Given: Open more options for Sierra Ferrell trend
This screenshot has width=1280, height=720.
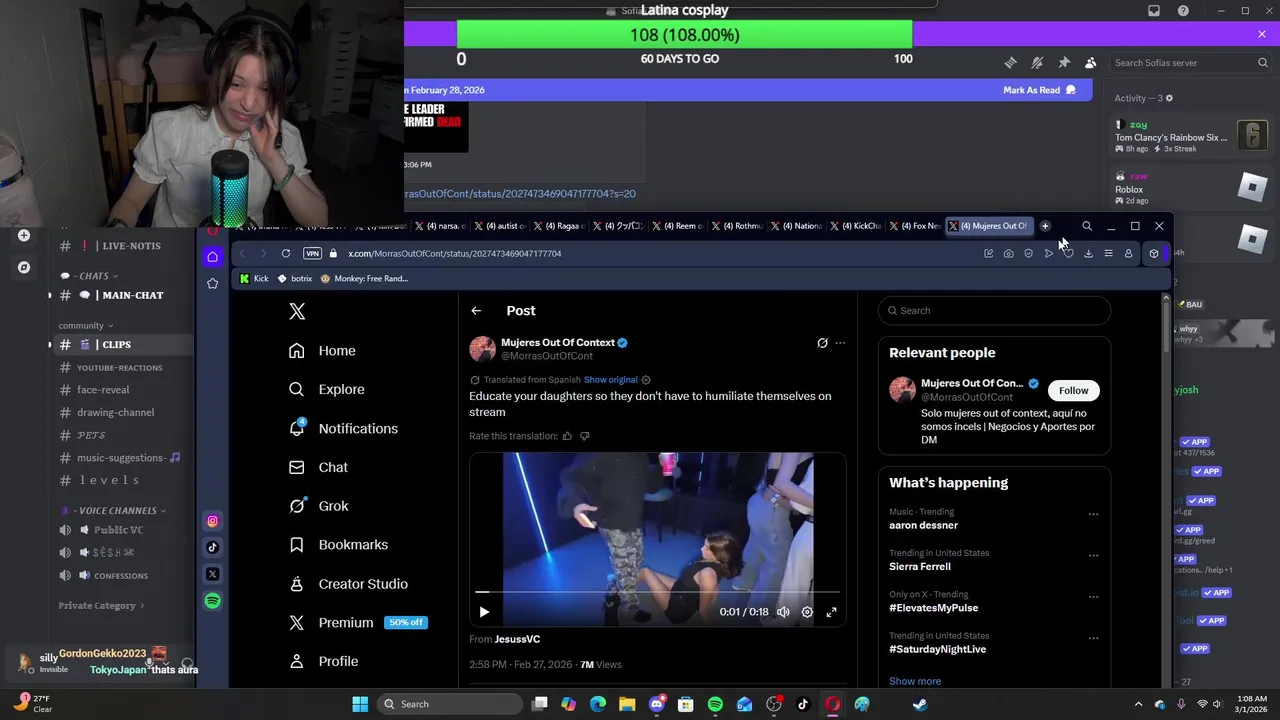Looking at the screenshot, I should click(1093, 555).
